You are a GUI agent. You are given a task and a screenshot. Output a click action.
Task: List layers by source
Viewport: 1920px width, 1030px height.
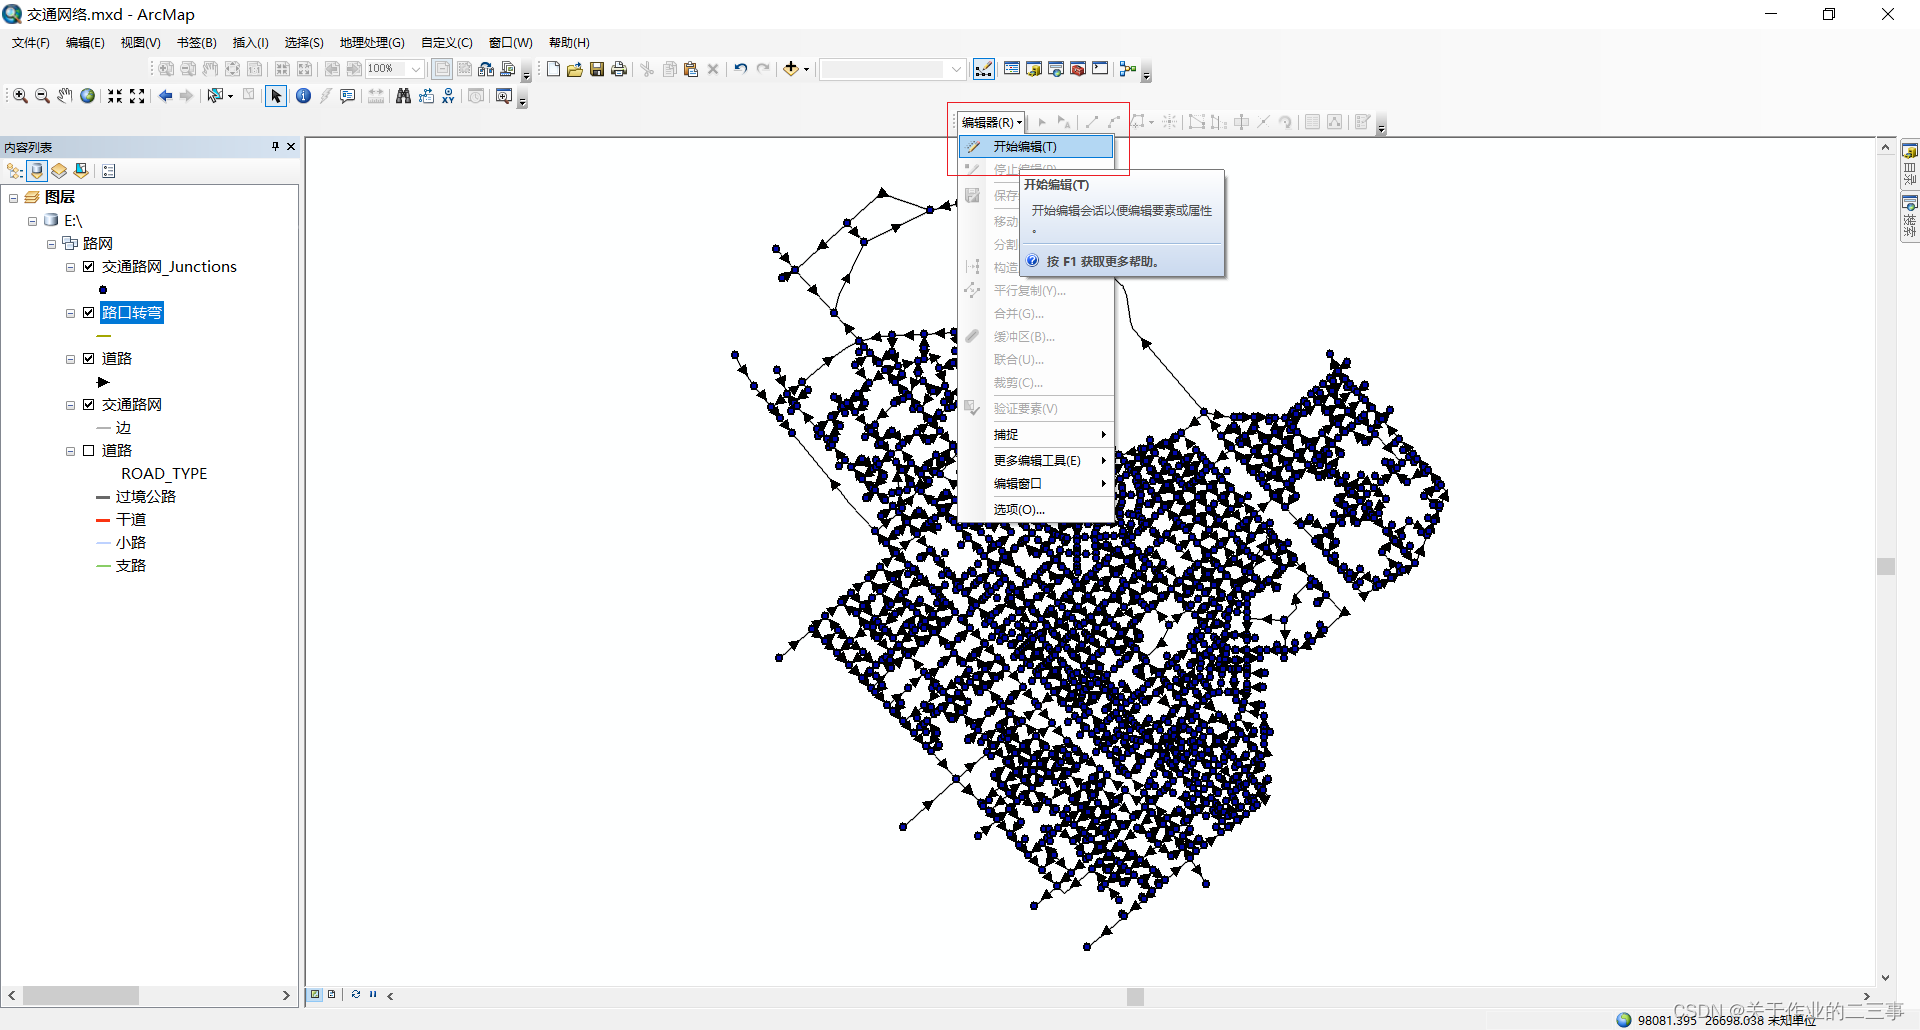37,171
